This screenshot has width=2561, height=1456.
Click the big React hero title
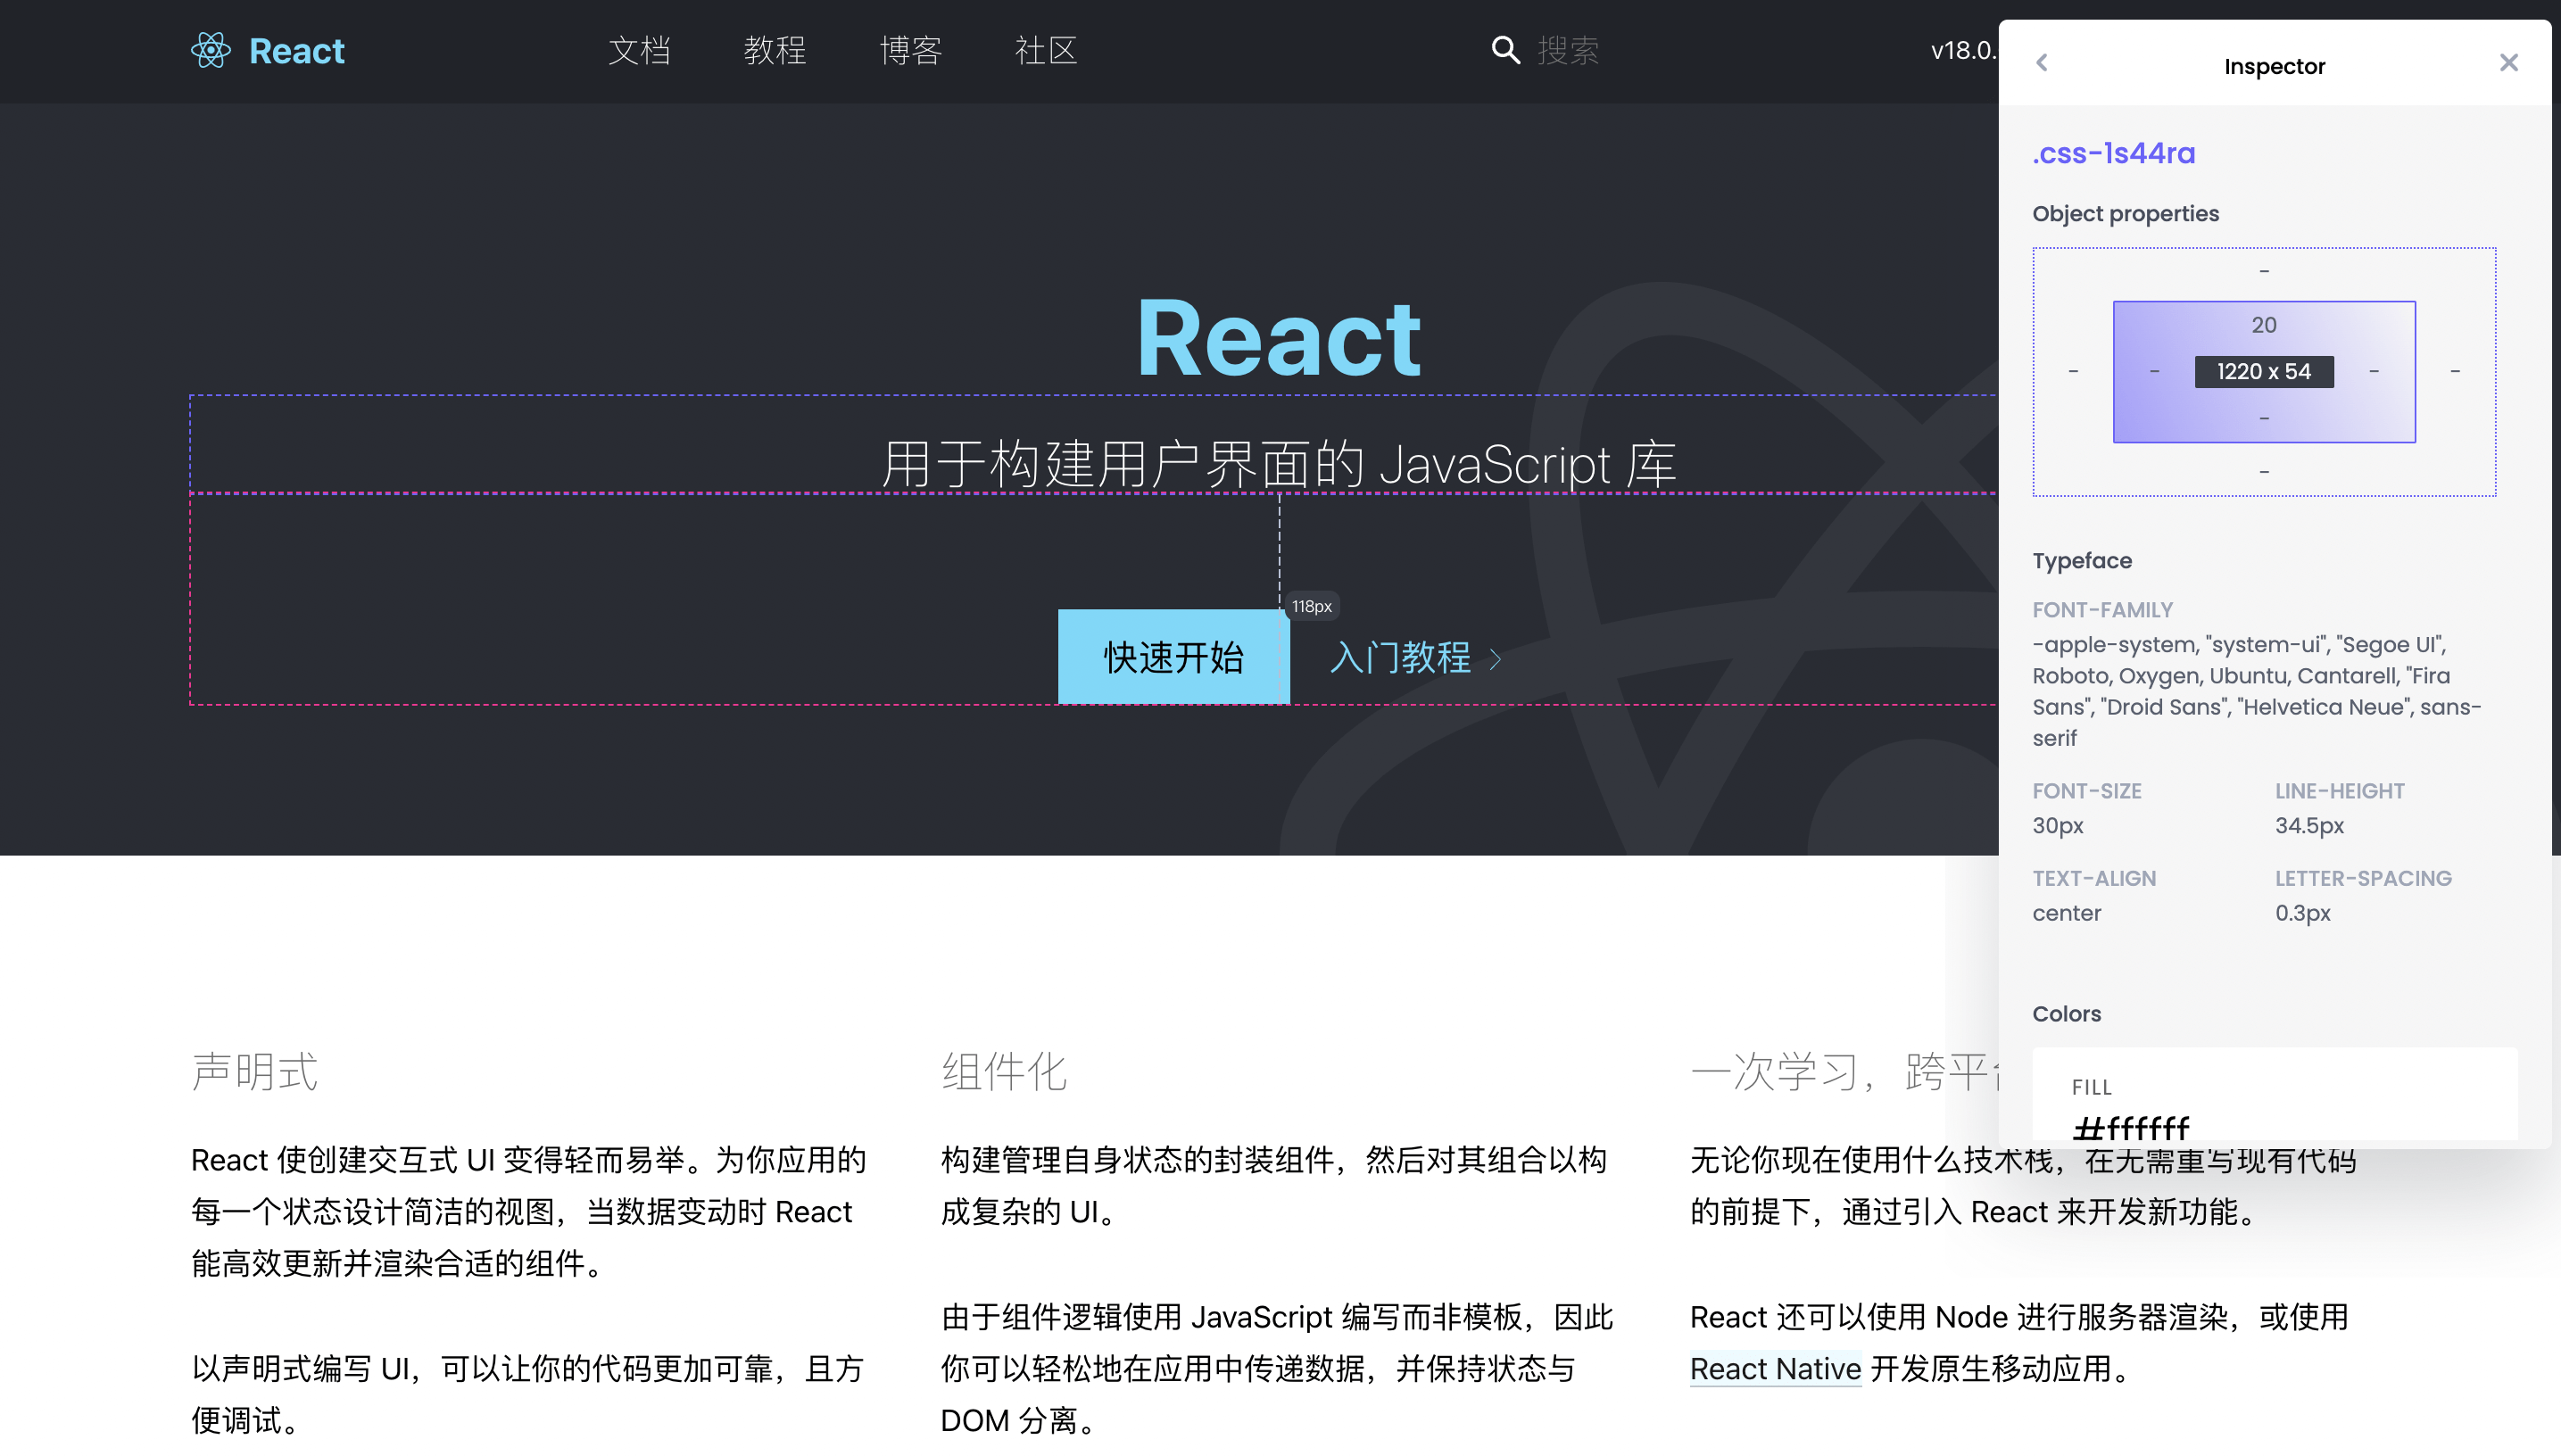tap(1279, 338)
